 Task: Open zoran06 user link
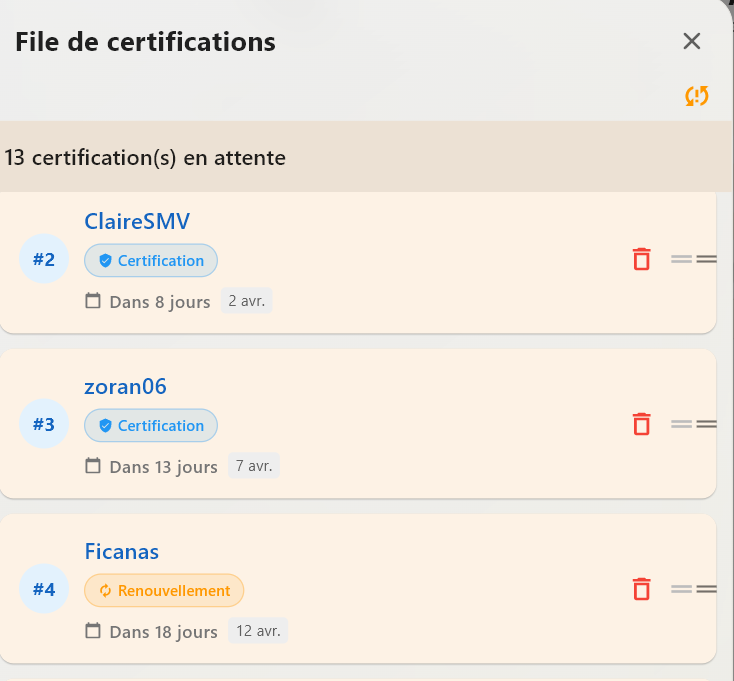point(126,386)
